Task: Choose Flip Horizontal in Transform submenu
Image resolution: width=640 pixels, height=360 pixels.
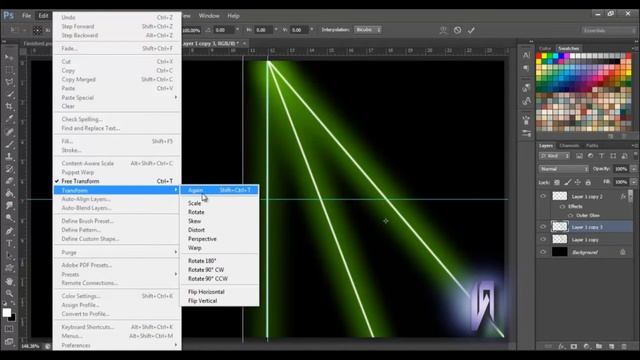Action: [220, 291]
